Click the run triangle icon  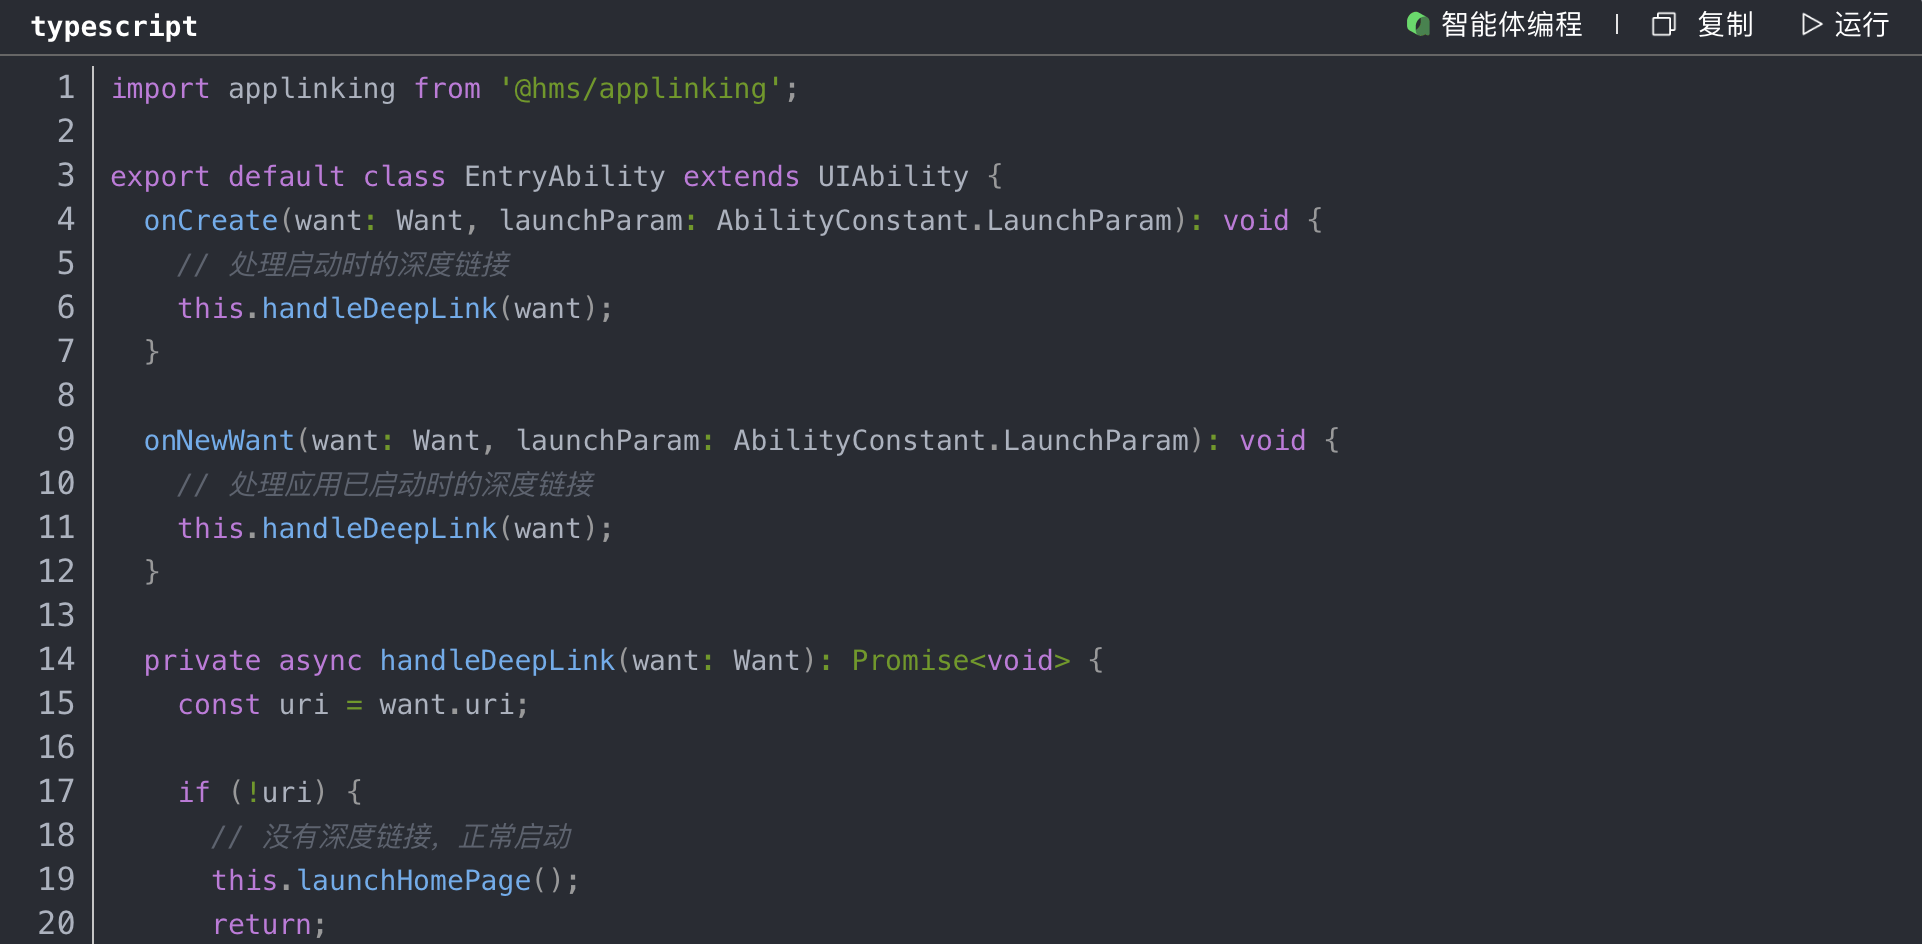click(1811, 24)
